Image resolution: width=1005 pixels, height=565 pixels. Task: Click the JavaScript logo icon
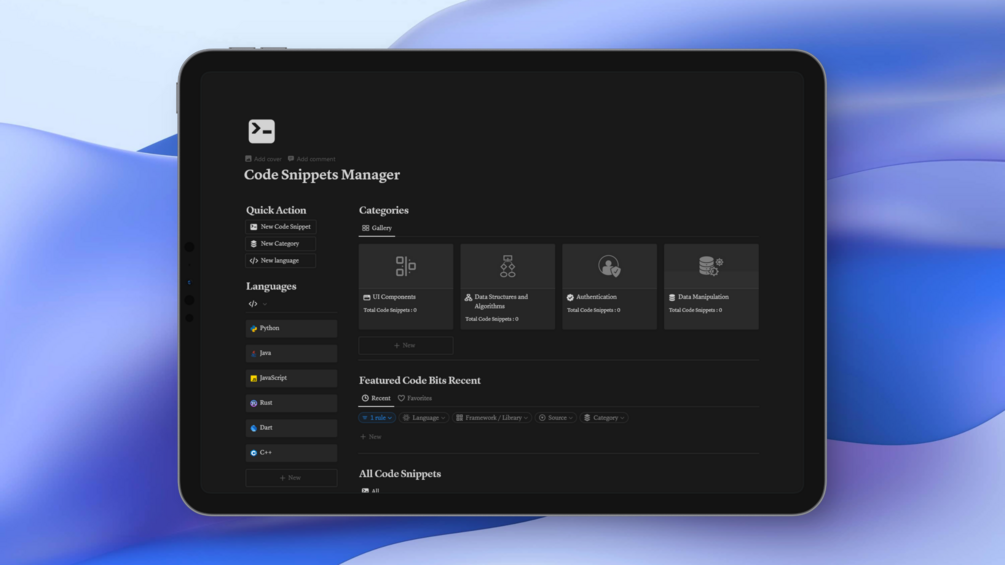254,379
